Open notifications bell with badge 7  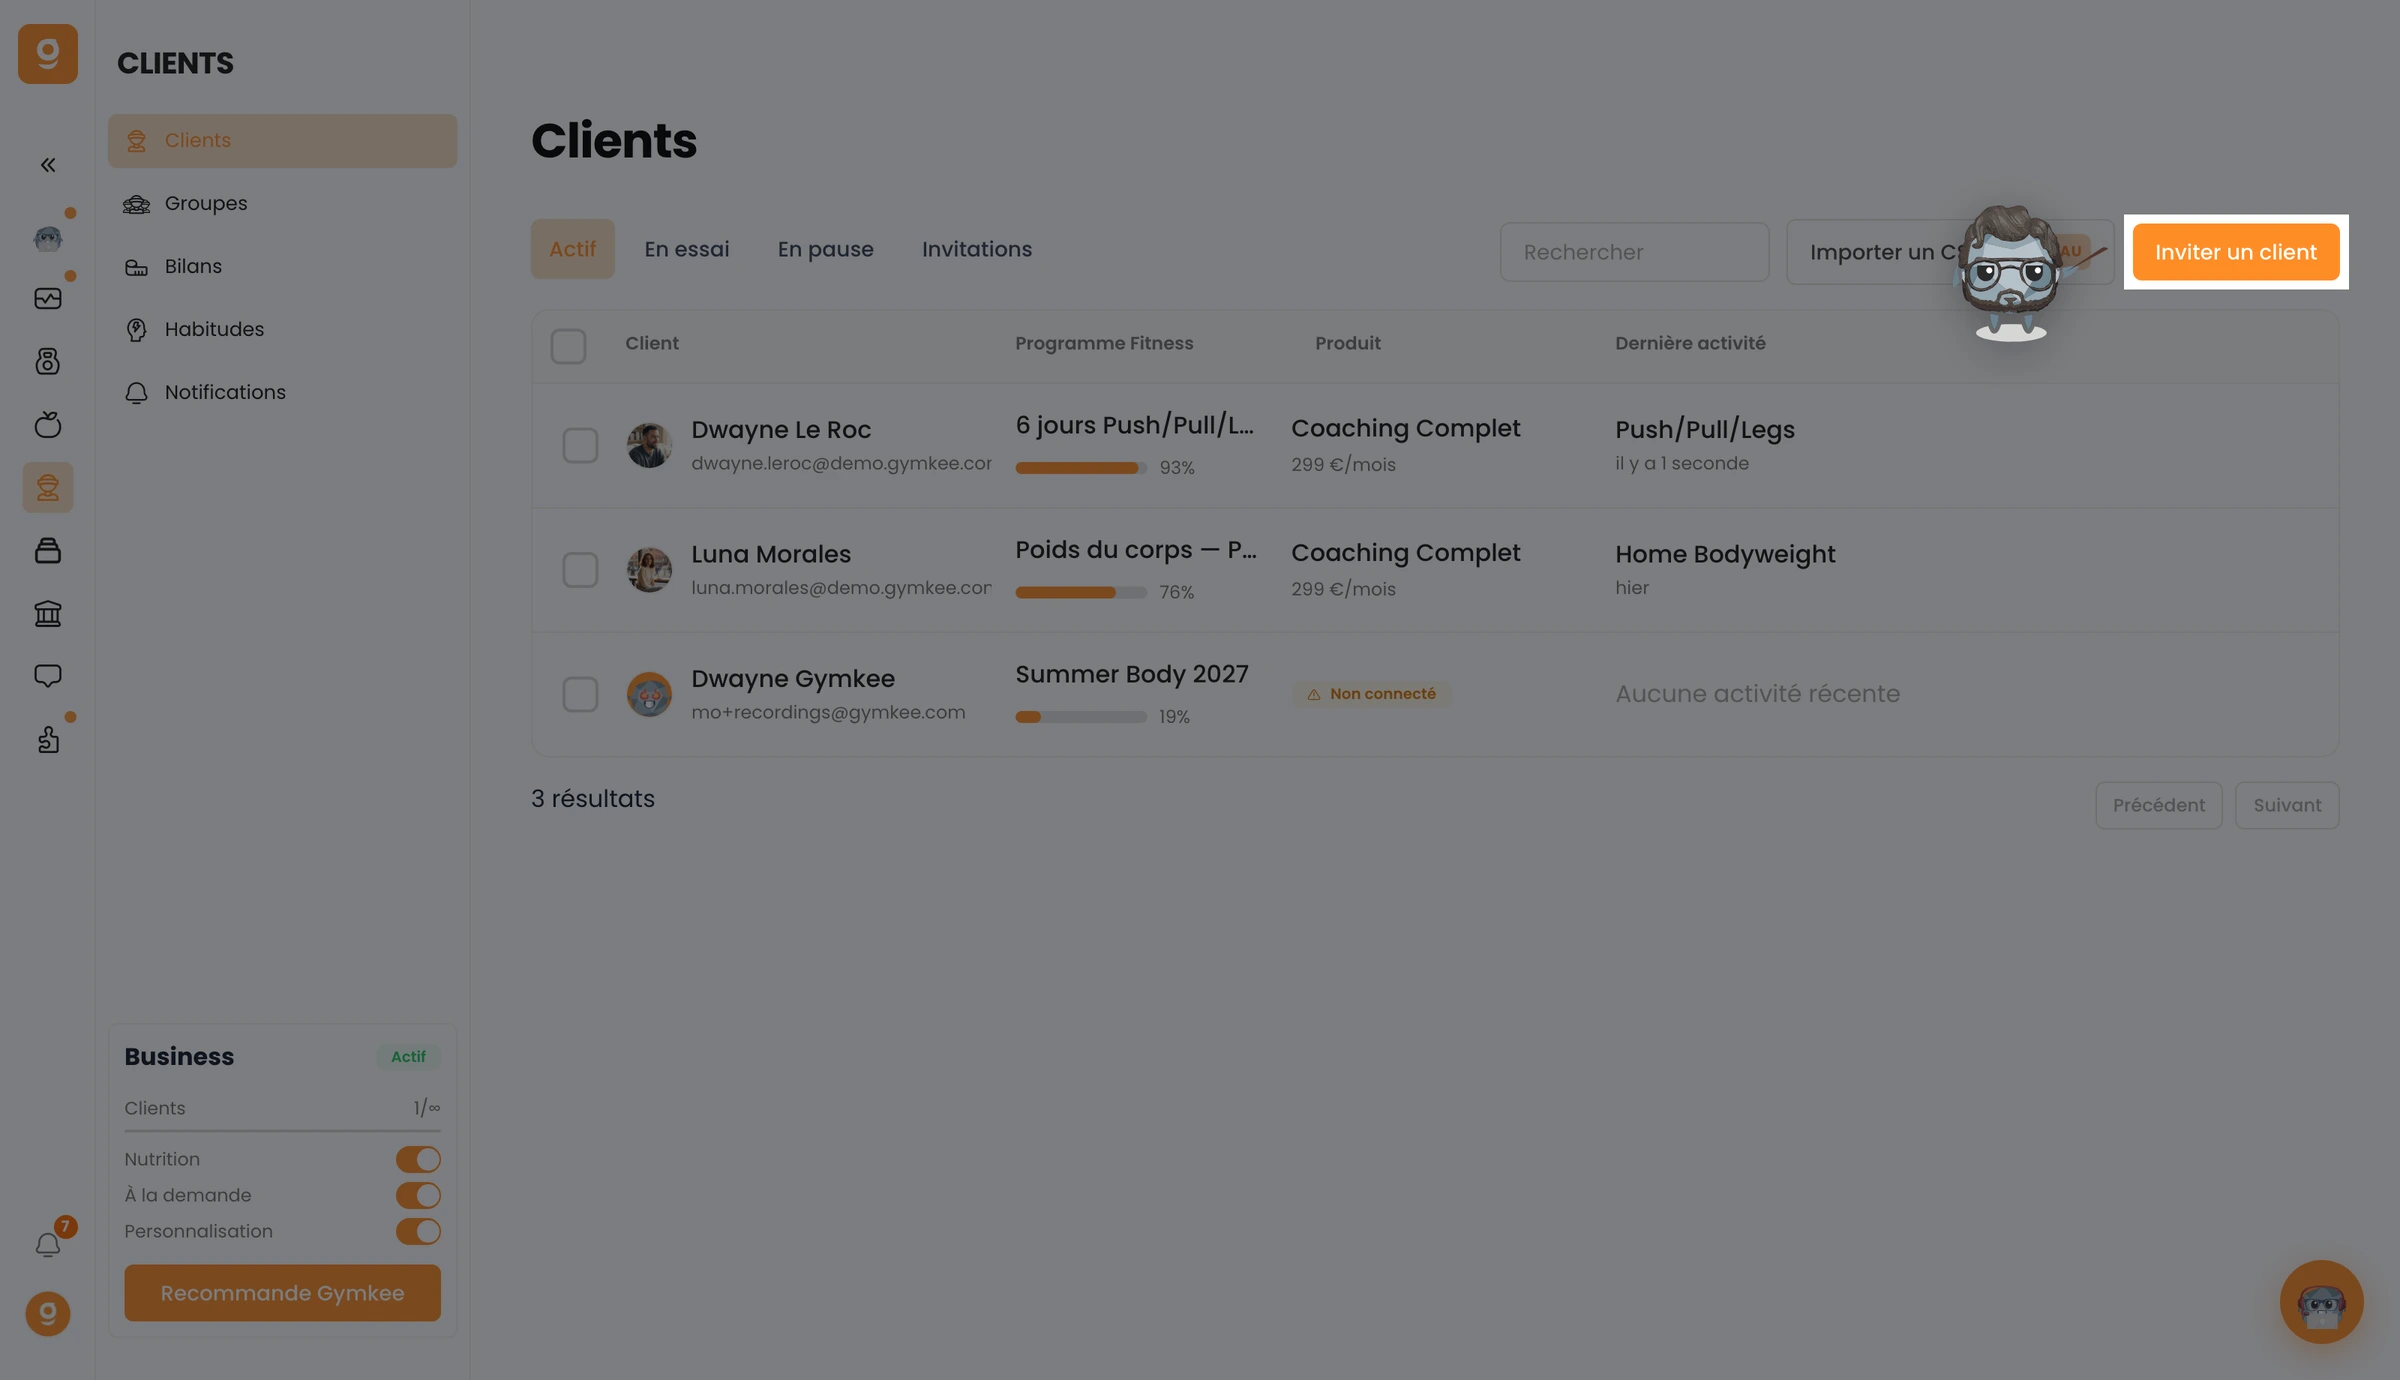coord(48,1244)
